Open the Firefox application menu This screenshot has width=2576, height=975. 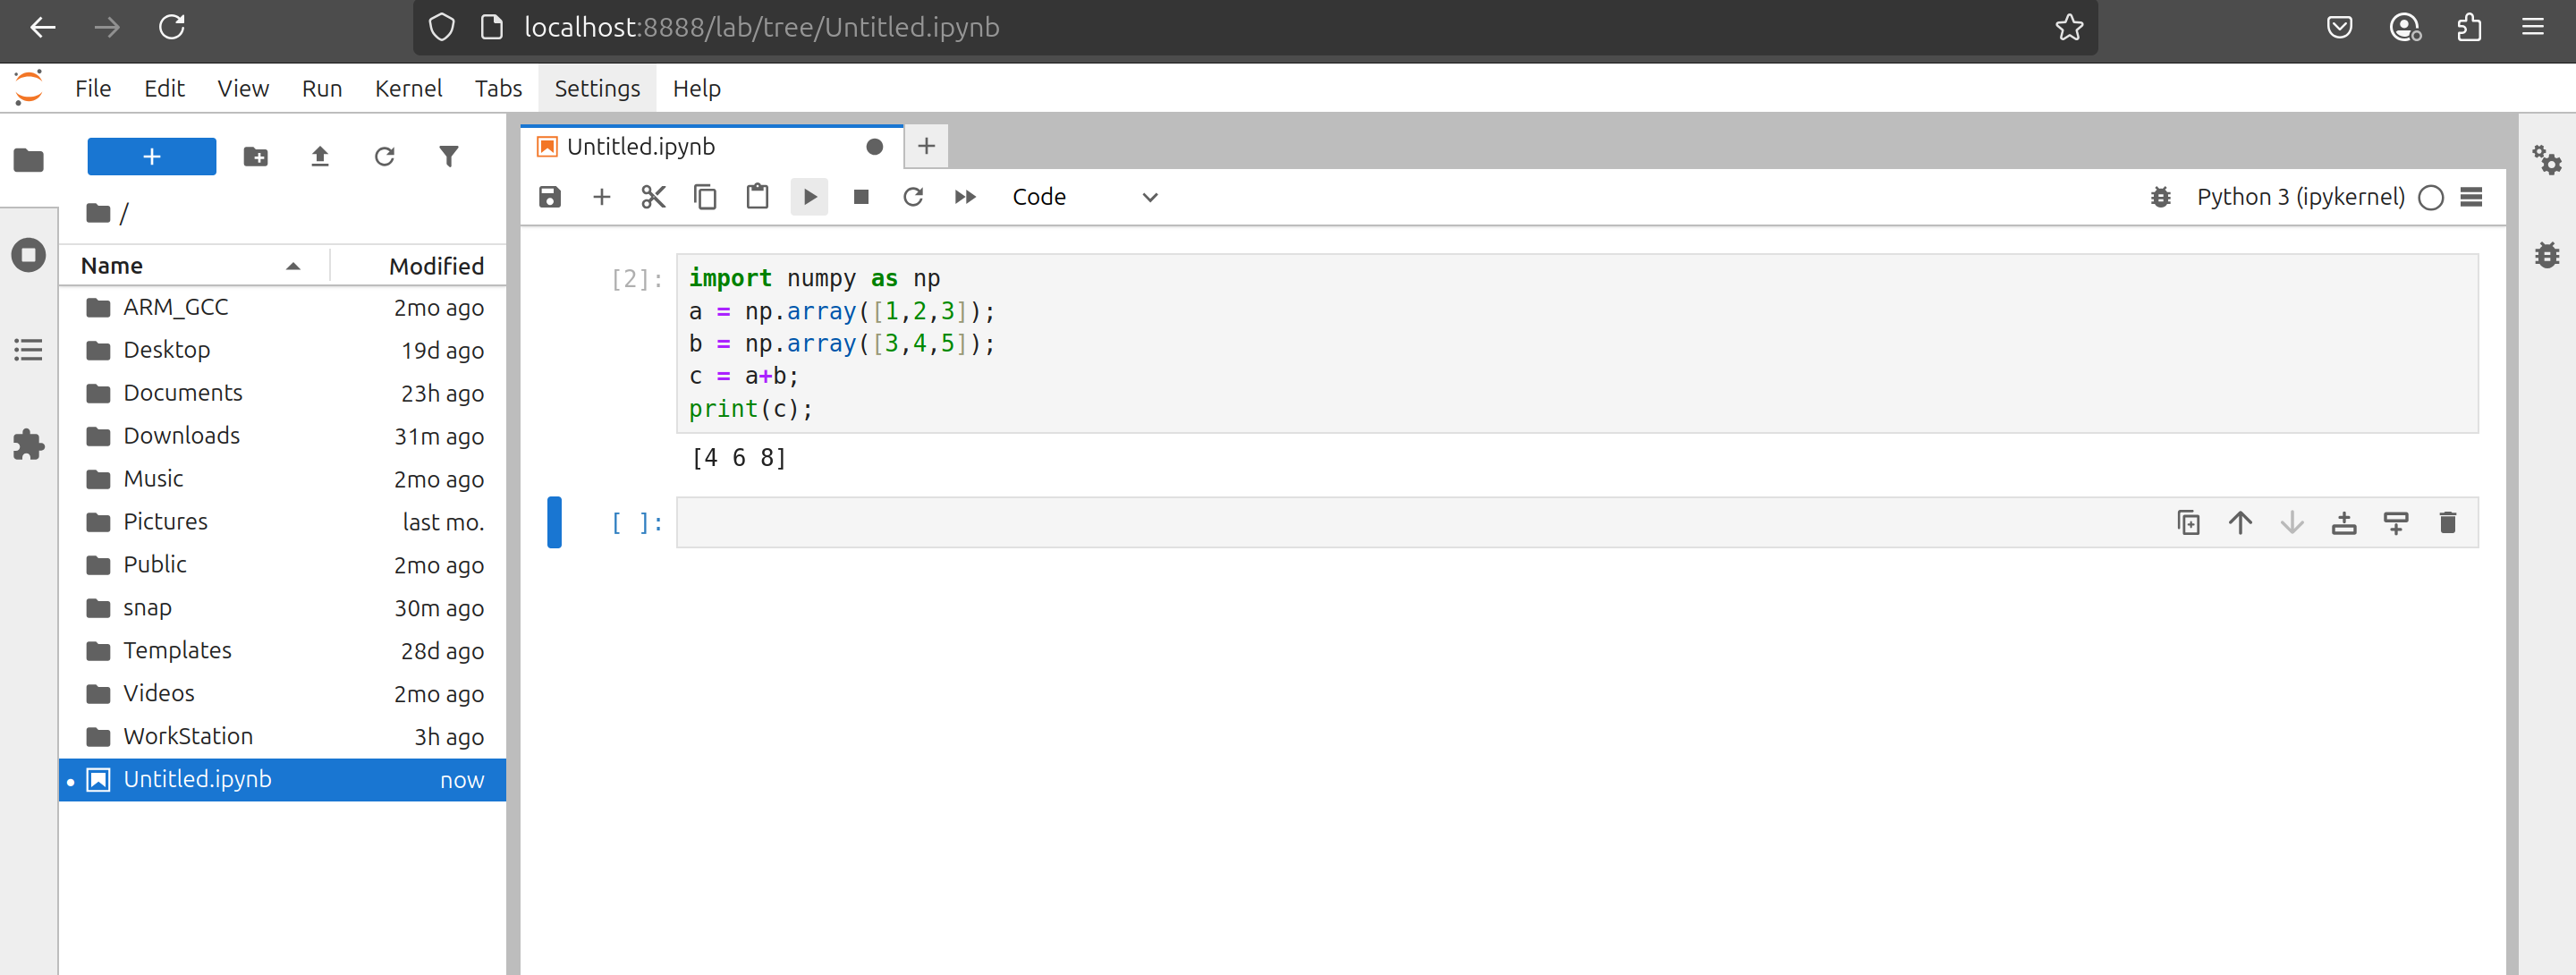coord(2534,27)
